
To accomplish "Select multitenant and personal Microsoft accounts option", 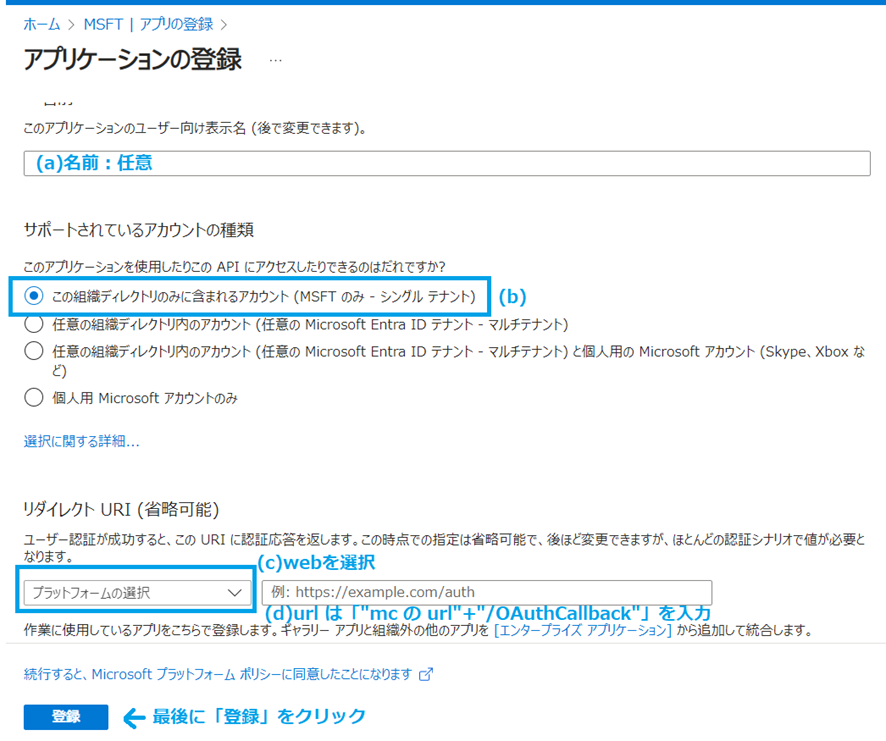I will click(x=34, y=351).
